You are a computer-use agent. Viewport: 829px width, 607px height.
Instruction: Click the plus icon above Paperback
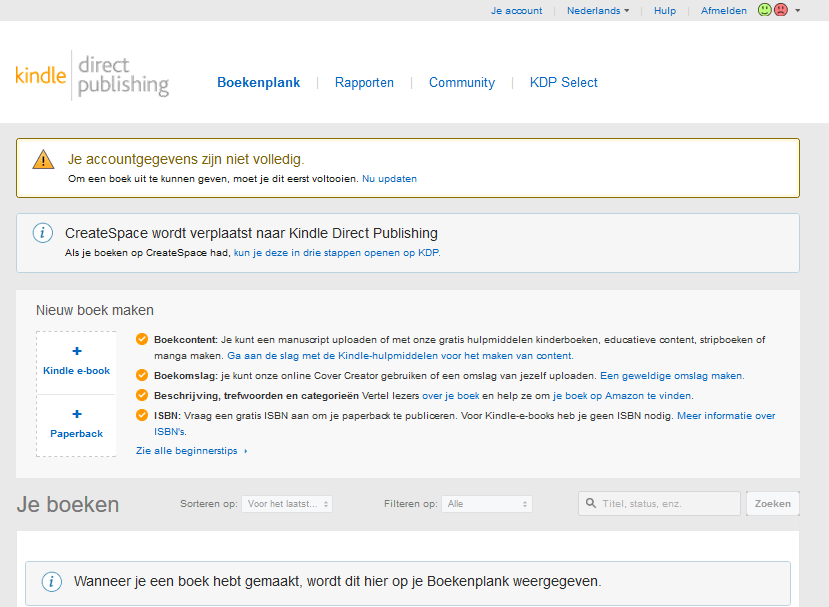(x=77, y=414)
